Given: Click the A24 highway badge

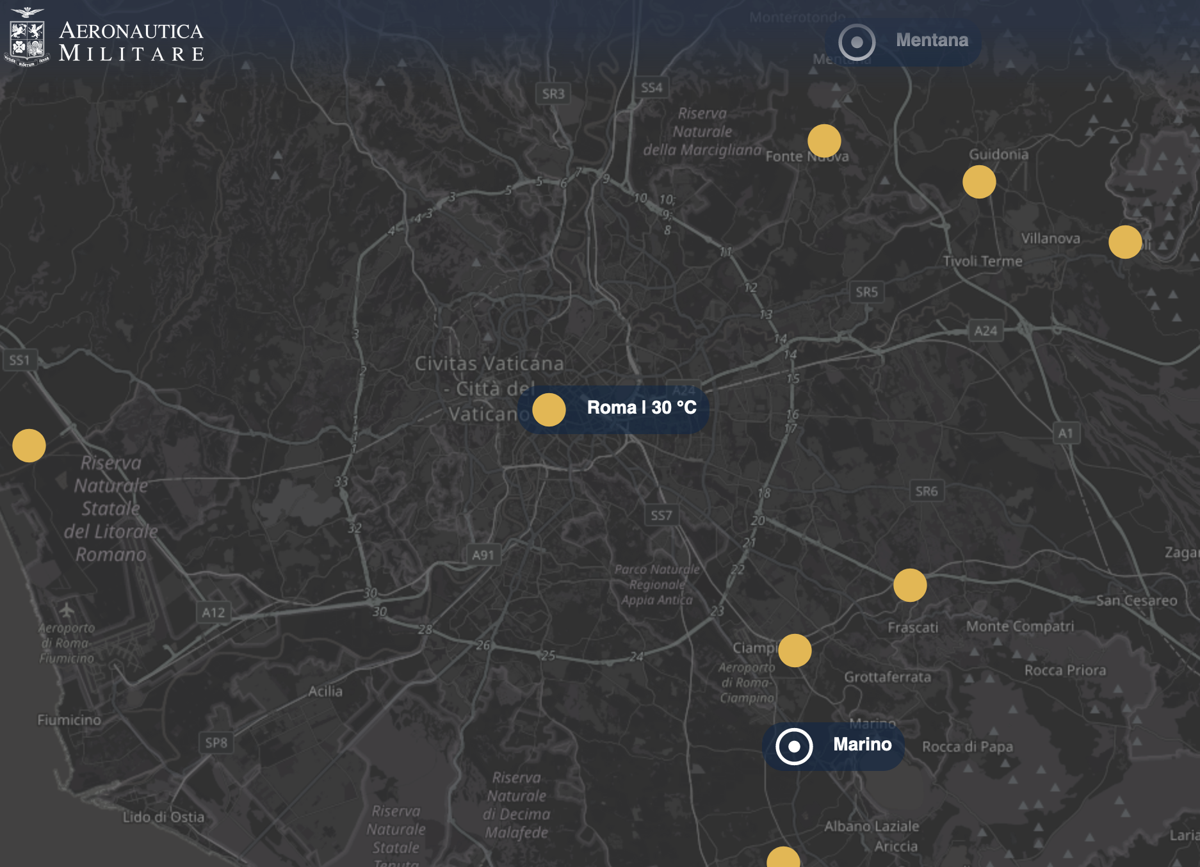Looking at the screenshot, I should coord(986,330).
